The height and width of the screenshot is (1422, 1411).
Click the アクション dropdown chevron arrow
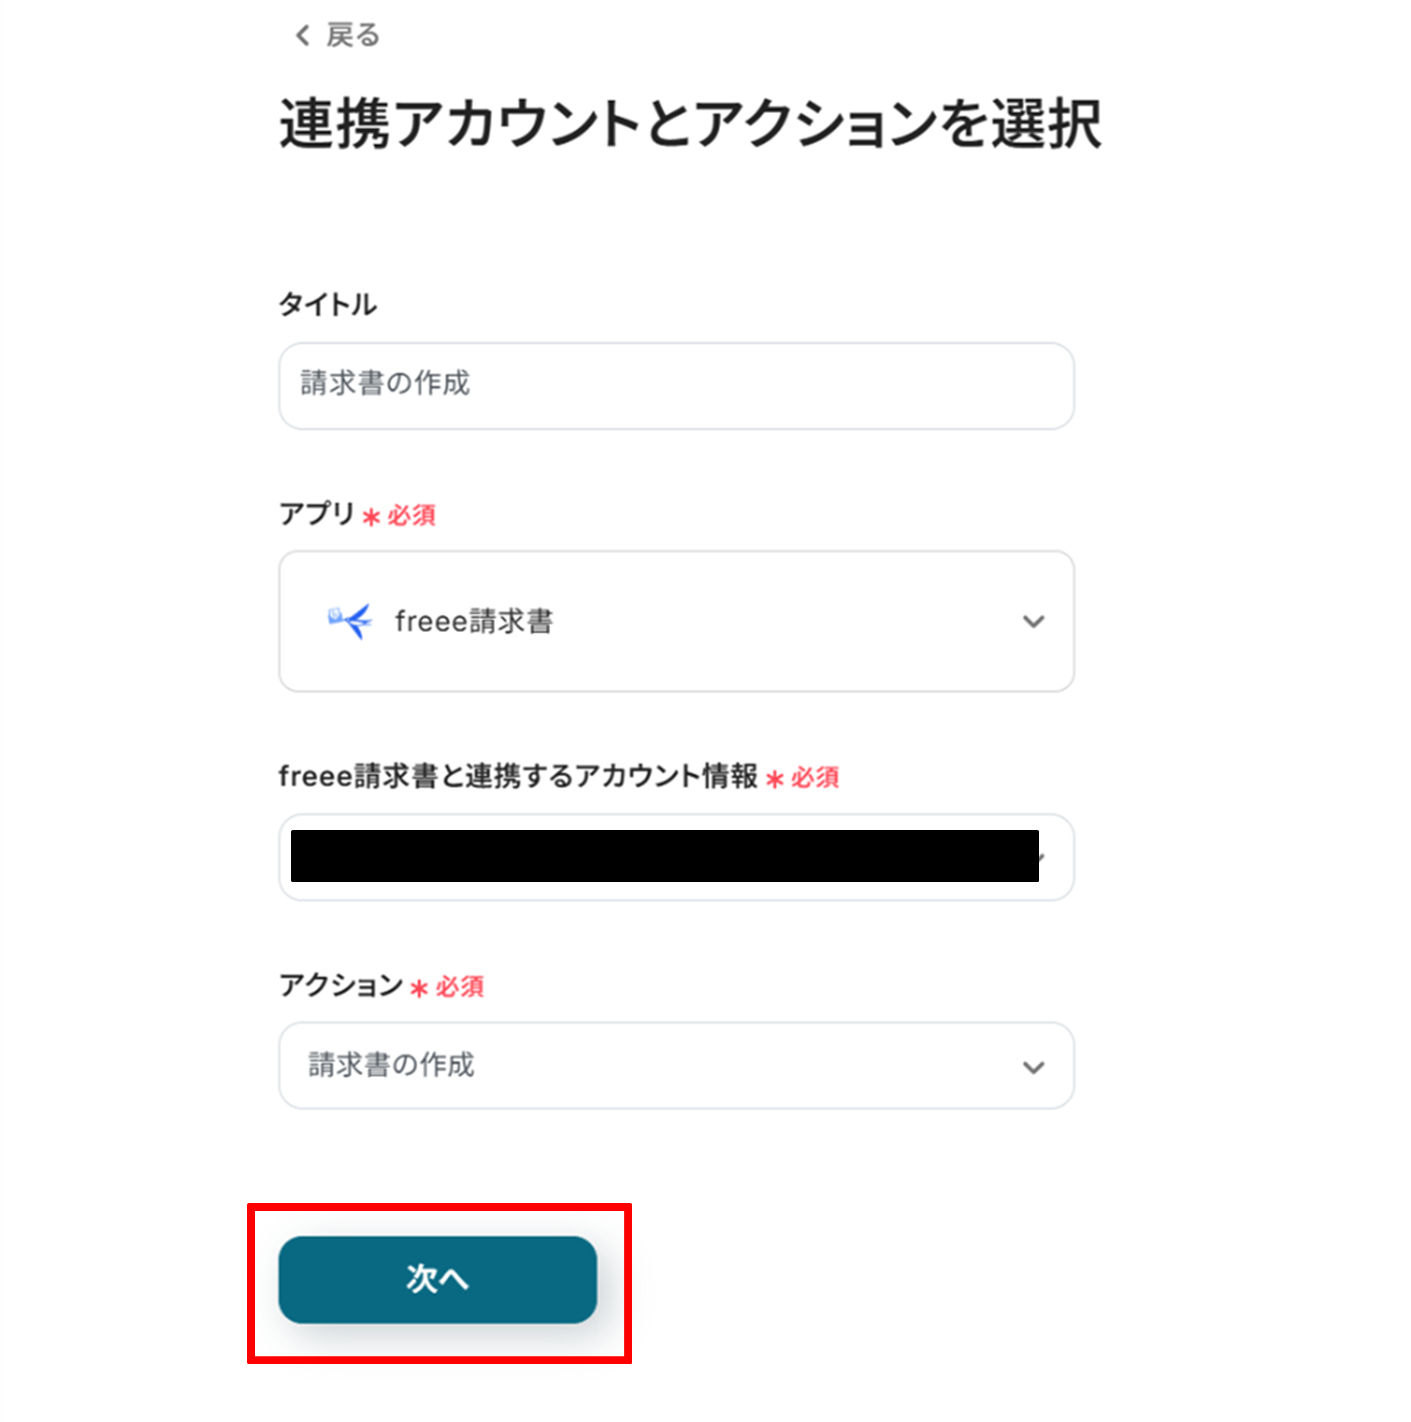click(x=1033, y=1067)
